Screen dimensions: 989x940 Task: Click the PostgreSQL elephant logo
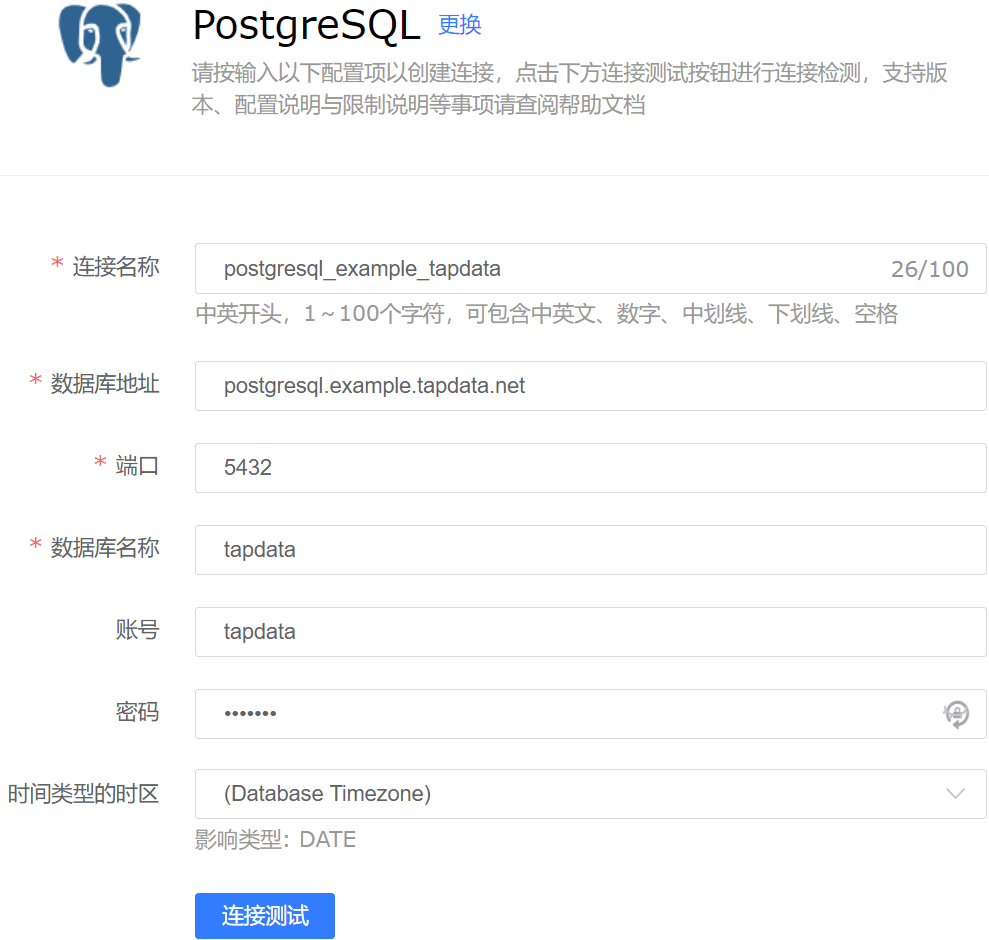(x=99, y=45)
